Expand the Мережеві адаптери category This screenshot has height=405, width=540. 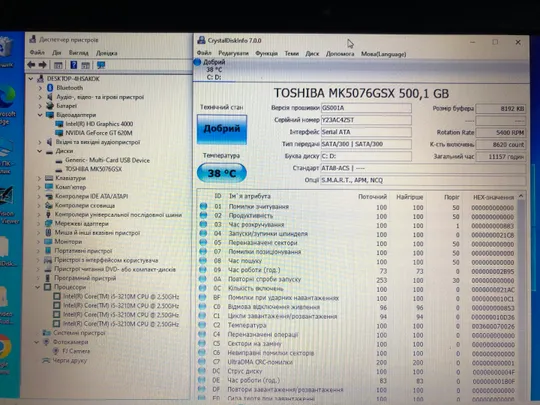click(39, 224)
